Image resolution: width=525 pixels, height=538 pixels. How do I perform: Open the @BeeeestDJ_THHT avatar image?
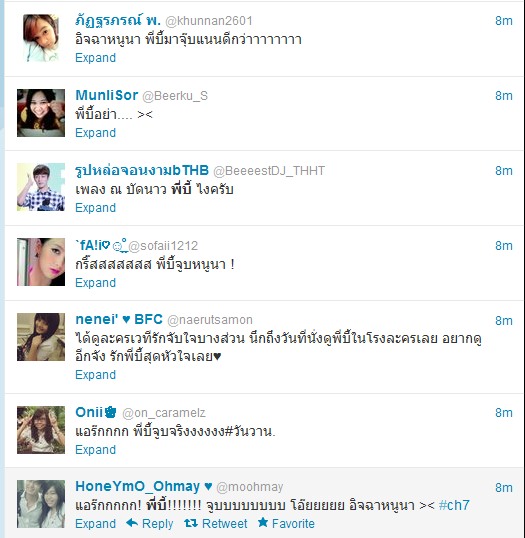pyautogui.click(x=41, y=187)
